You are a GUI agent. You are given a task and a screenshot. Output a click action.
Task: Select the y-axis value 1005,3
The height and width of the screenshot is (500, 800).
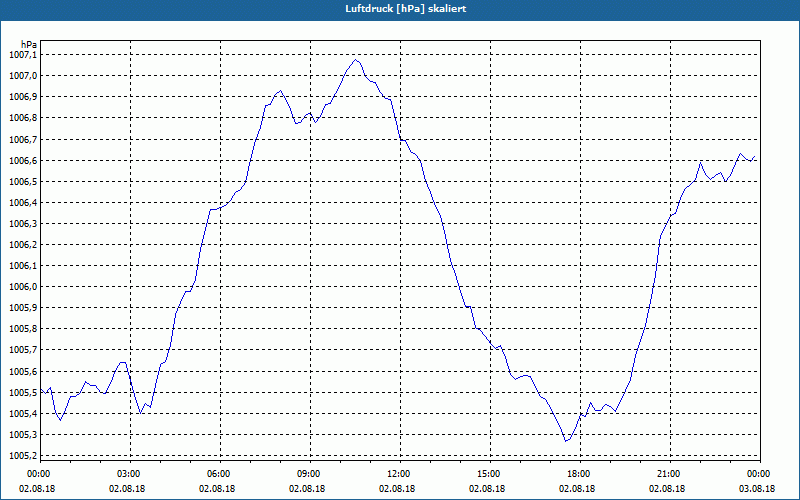23,435
